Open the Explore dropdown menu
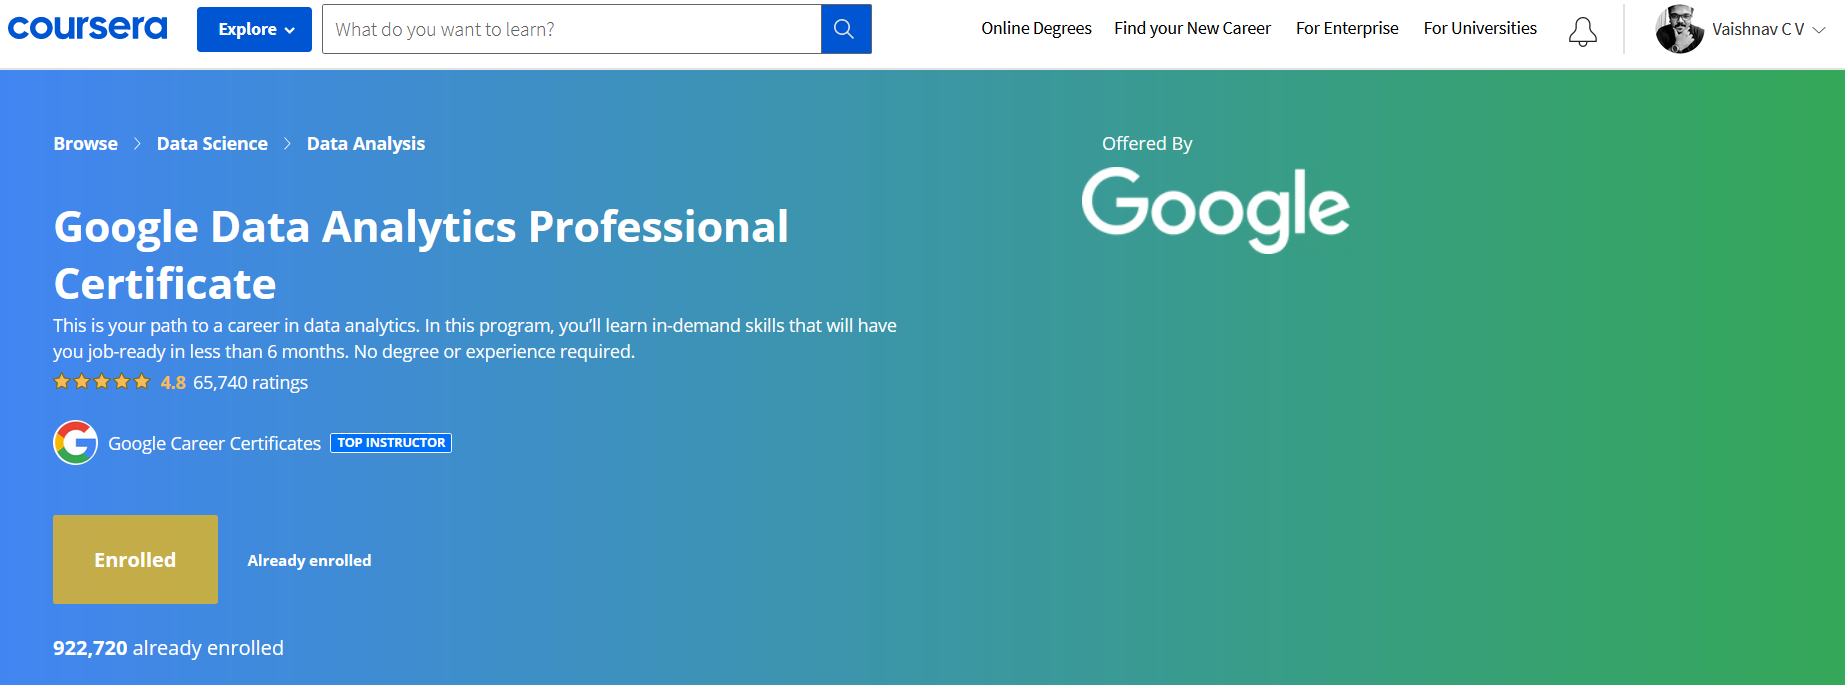This screenshot has height=685, width=1845. (254, 29)
